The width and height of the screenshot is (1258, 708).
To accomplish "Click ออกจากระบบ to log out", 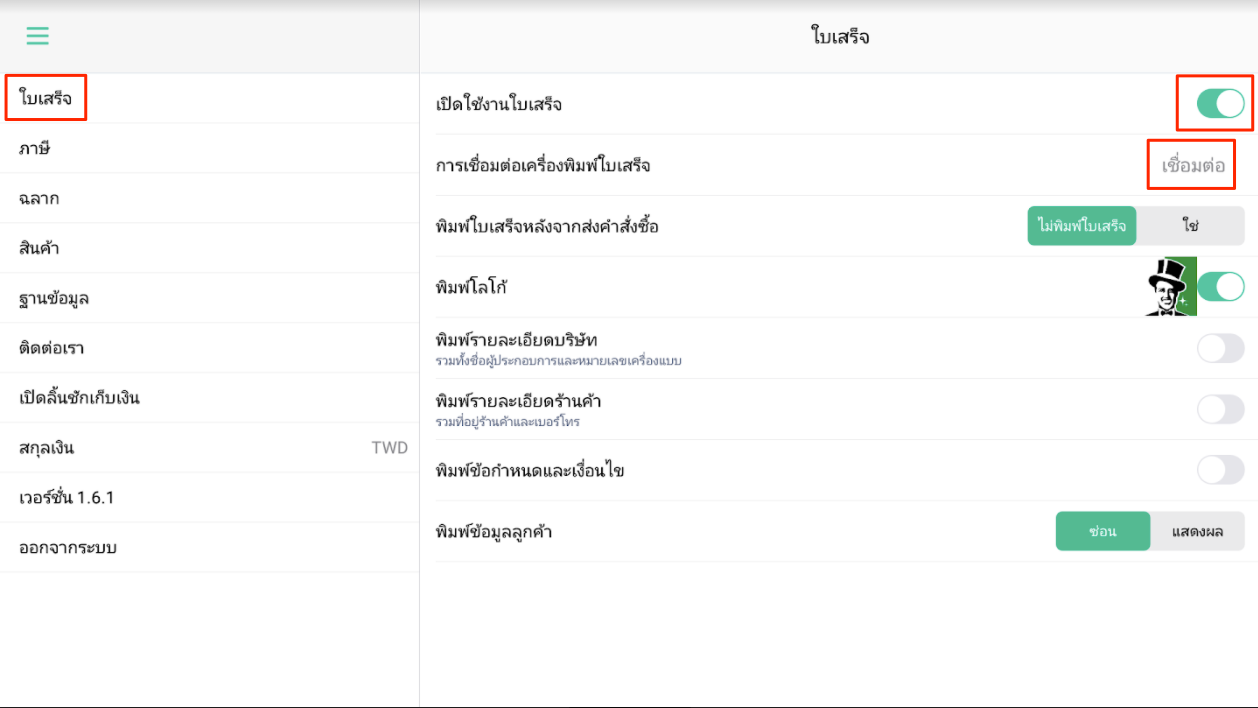I will (209, 548).
